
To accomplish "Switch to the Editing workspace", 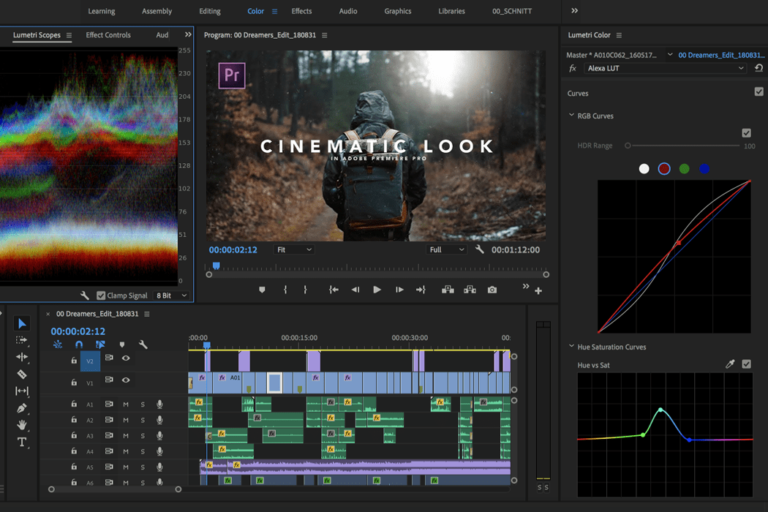I will 210,11.
